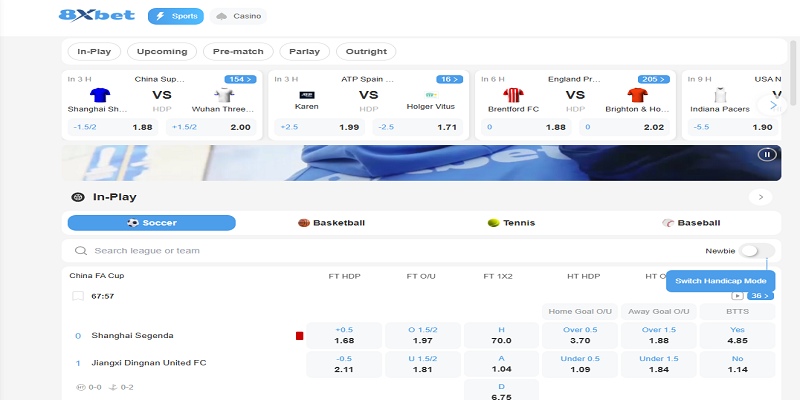
Task: Bet Karen +2.5 at 1.99
Action: point(319,127)
